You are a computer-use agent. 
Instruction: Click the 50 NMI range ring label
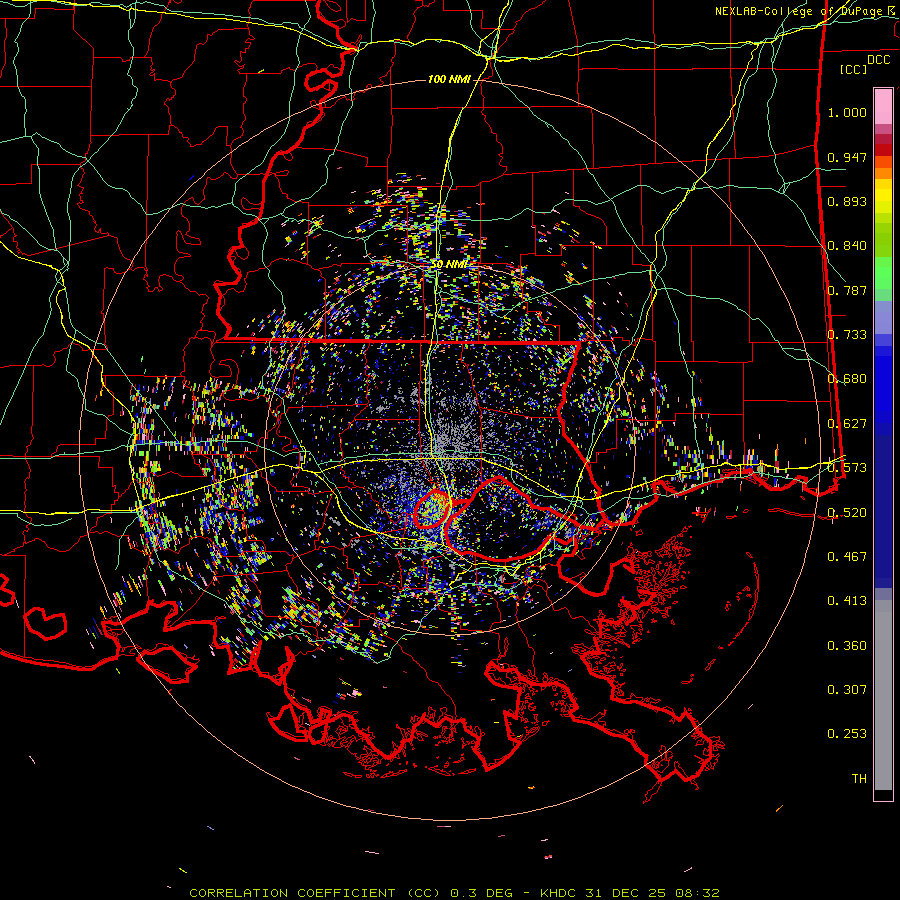coord(450,264)
